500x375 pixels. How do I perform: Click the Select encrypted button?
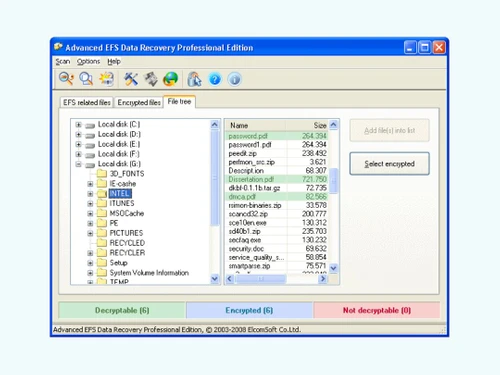pos(389,164)
